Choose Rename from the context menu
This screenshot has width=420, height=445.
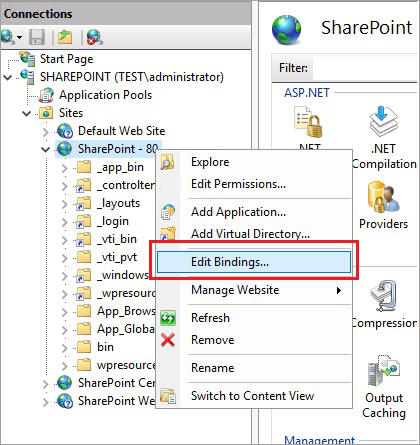coord(254,368)
